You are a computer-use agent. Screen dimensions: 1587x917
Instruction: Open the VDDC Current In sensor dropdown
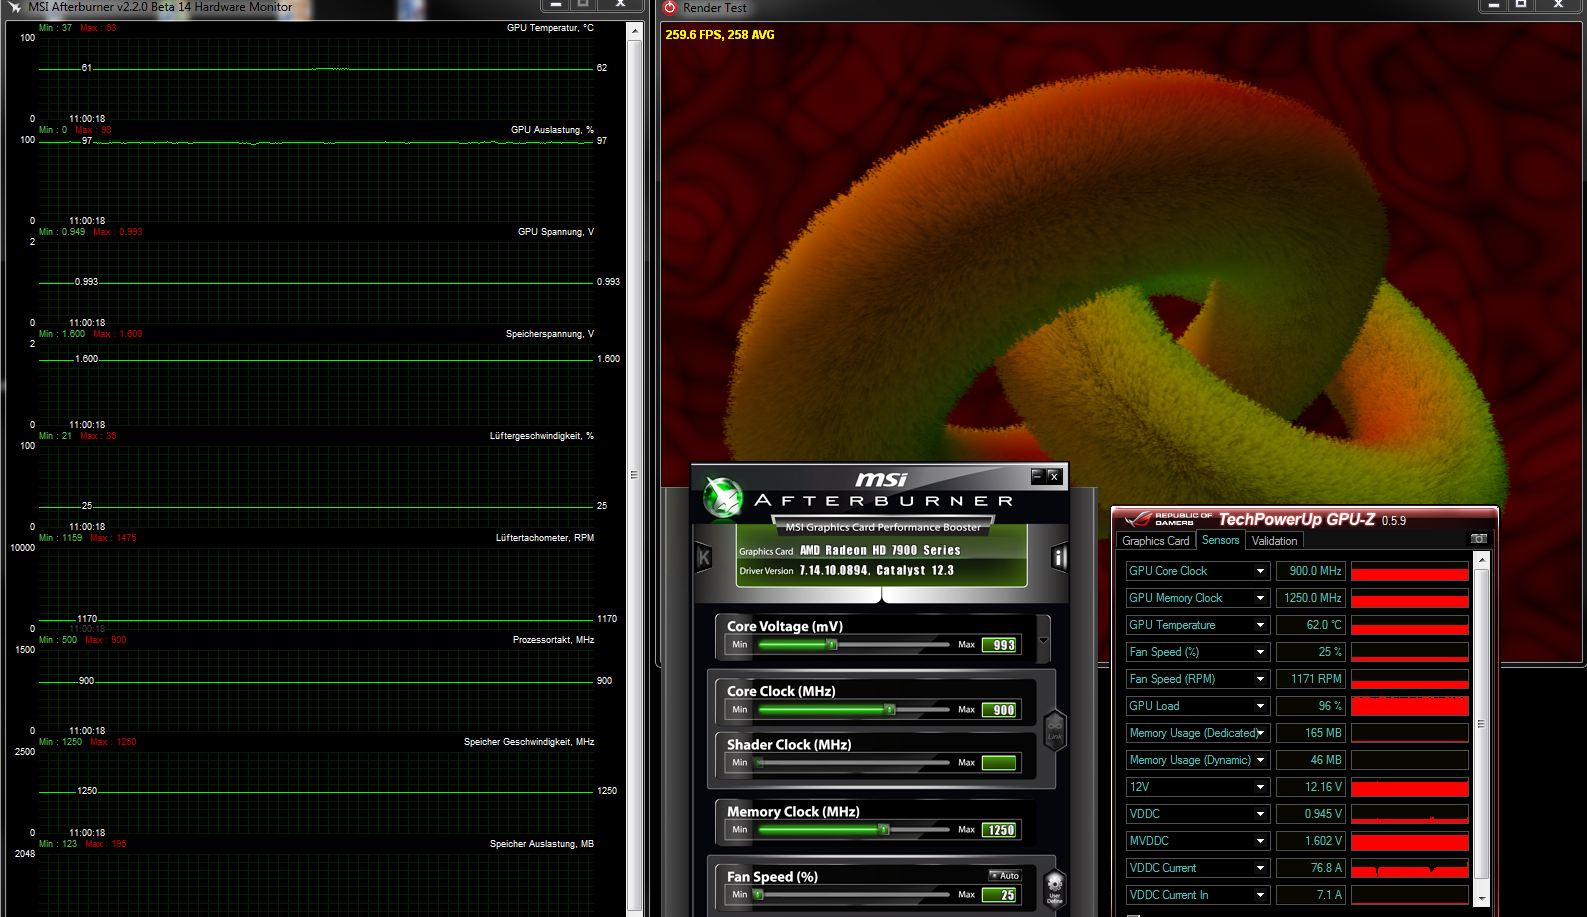pyautogui.click(x=1260, y=895)
